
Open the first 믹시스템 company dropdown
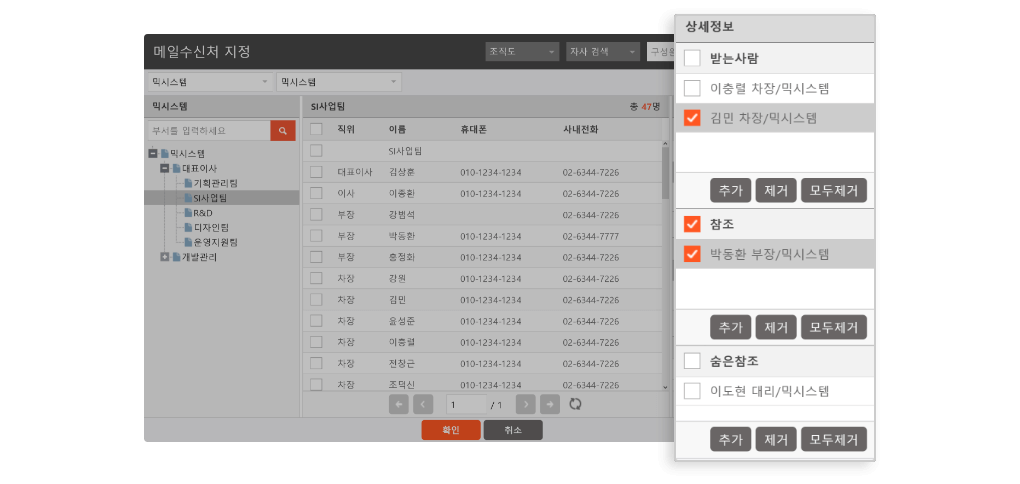click(209, 82)
